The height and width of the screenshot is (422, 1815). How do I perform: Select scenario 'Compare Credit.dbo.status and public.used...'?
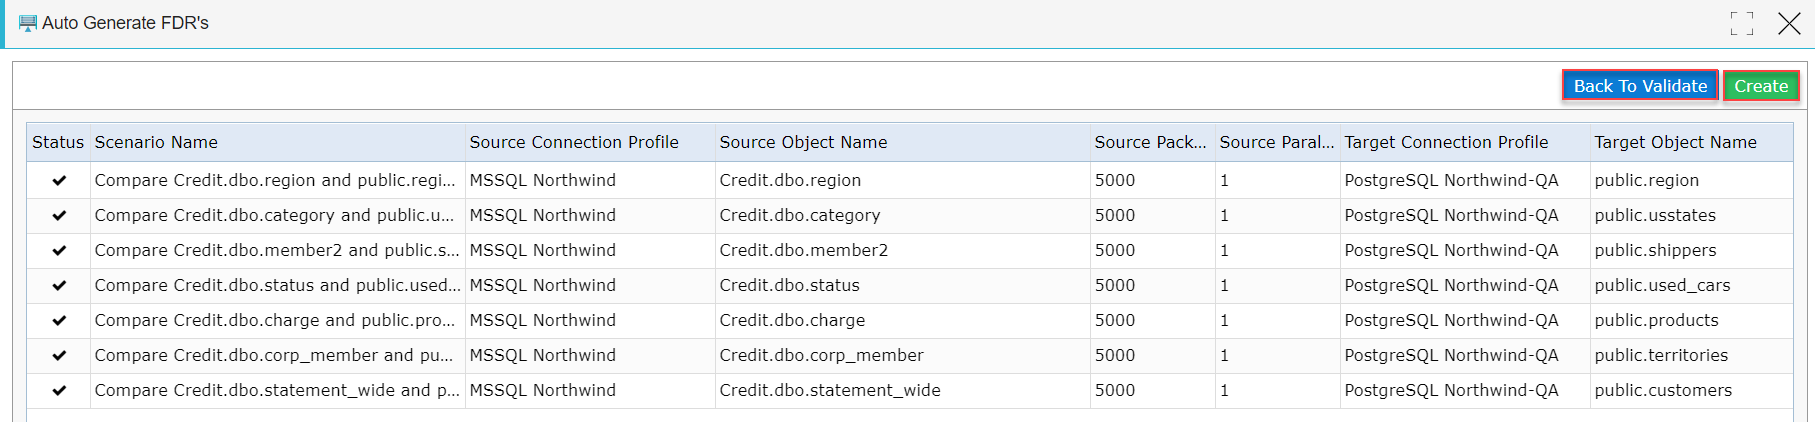(x=278, y=285)
